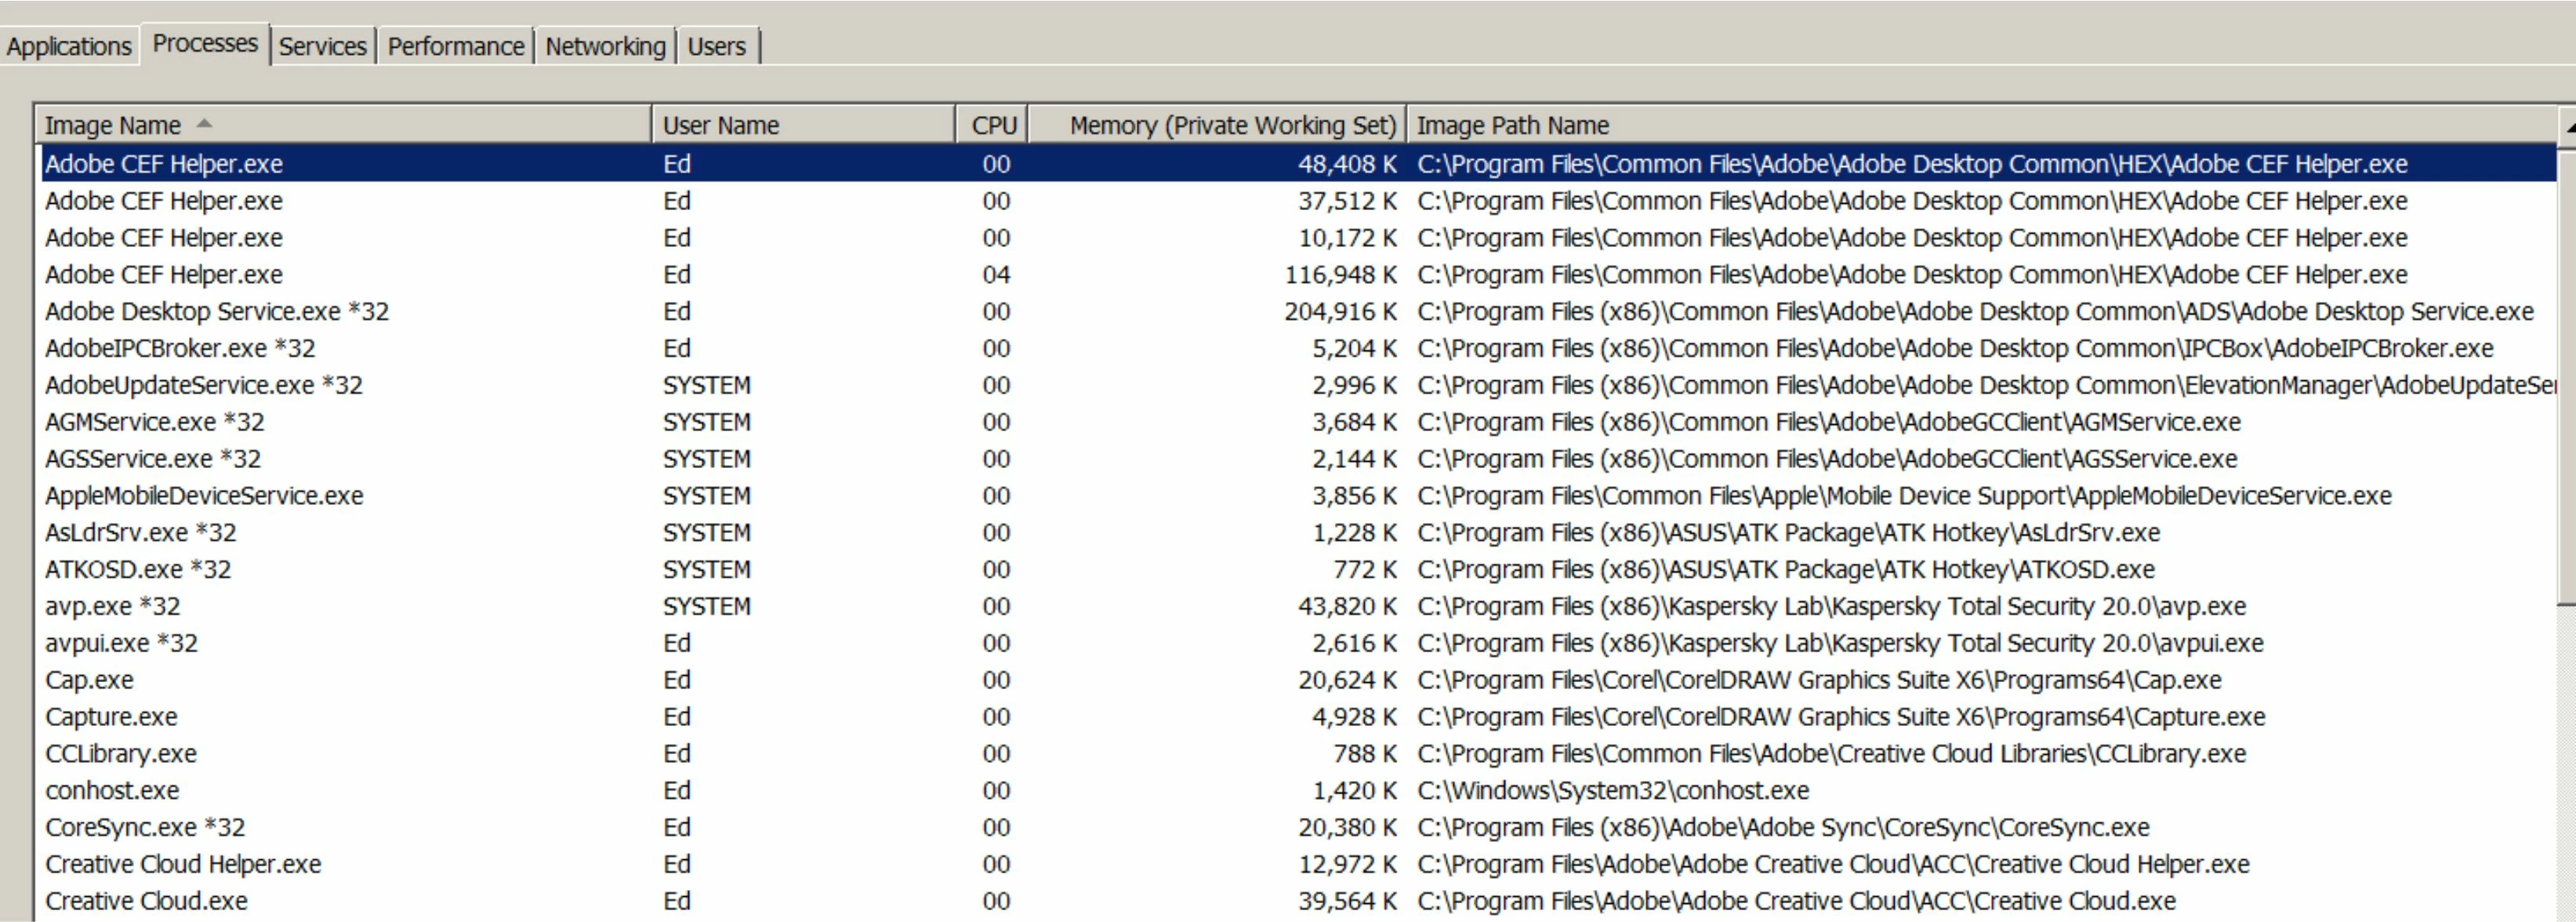Open the Networking tab

(x=605, y=47)
